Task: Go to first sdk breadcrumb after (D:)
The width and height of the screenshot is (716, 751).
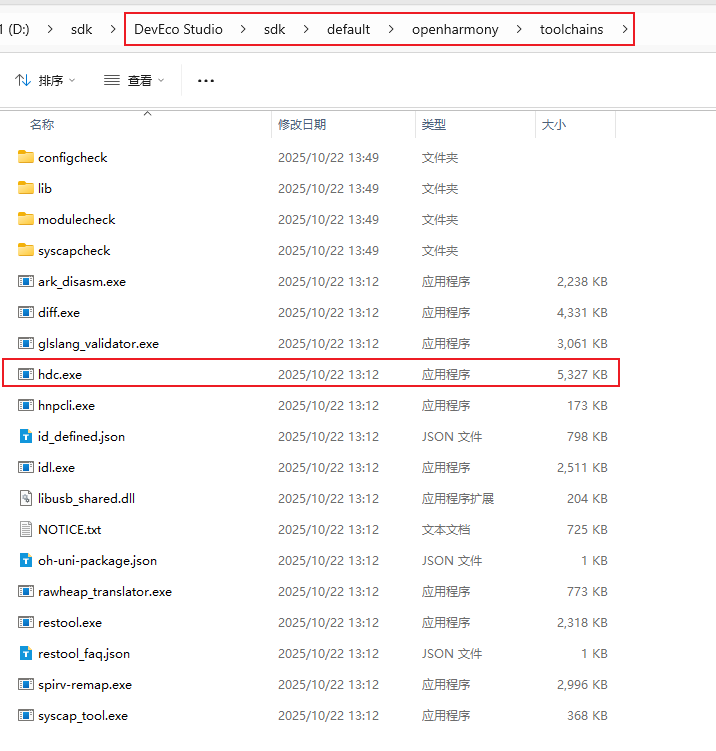Action: click(81, 29)
